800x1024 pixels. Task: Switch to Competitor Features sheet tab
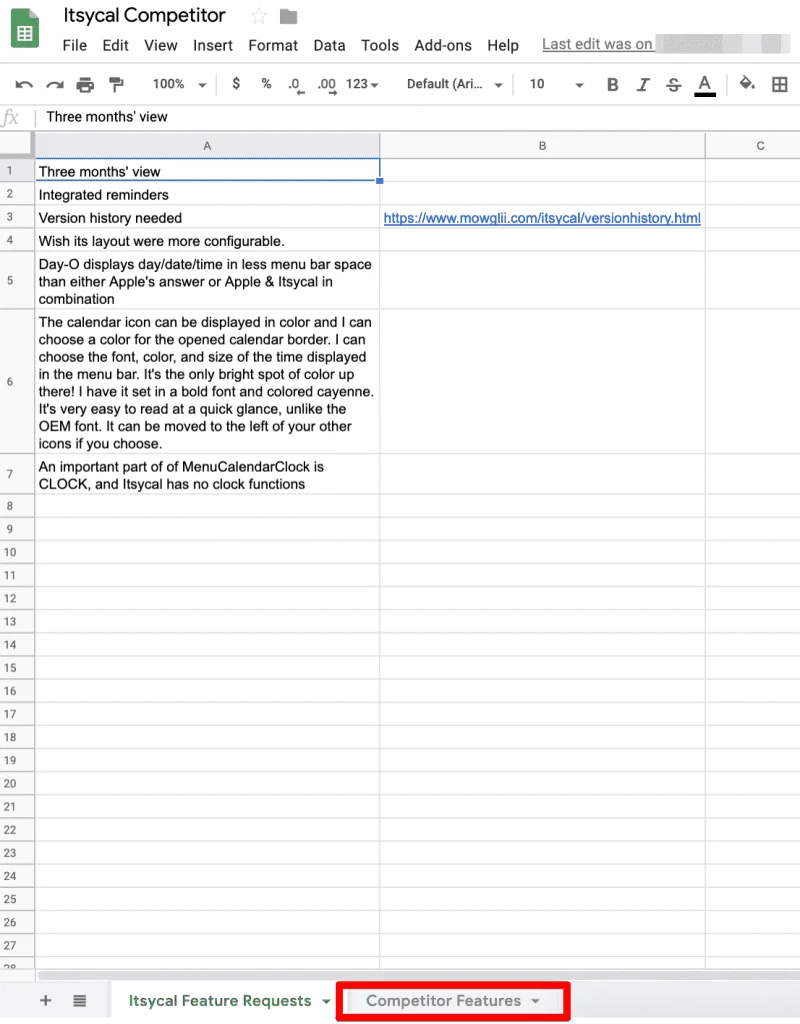pos(443,1000)
